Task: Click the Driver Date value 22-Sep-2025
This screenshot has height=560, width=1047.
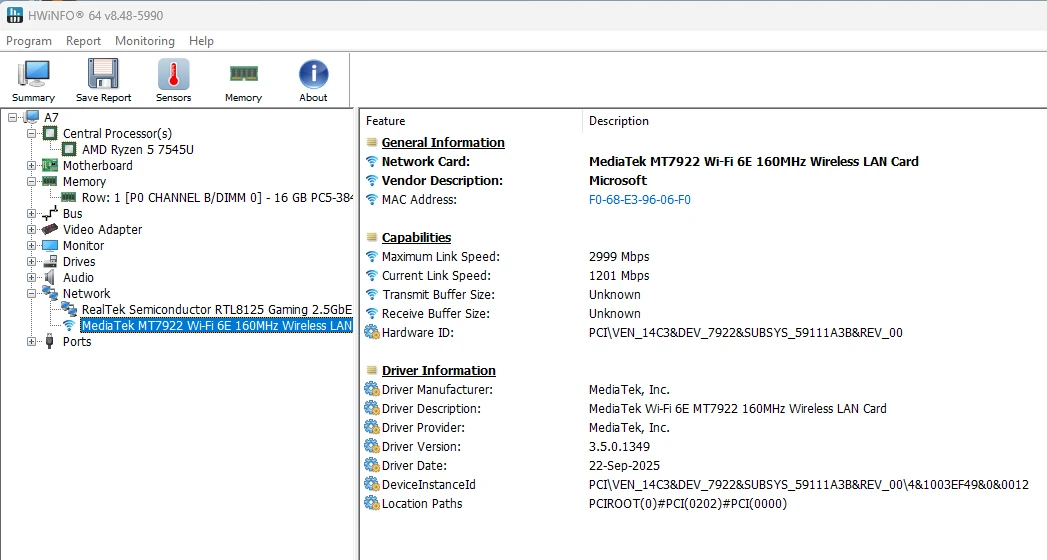Action: (624, 465)
